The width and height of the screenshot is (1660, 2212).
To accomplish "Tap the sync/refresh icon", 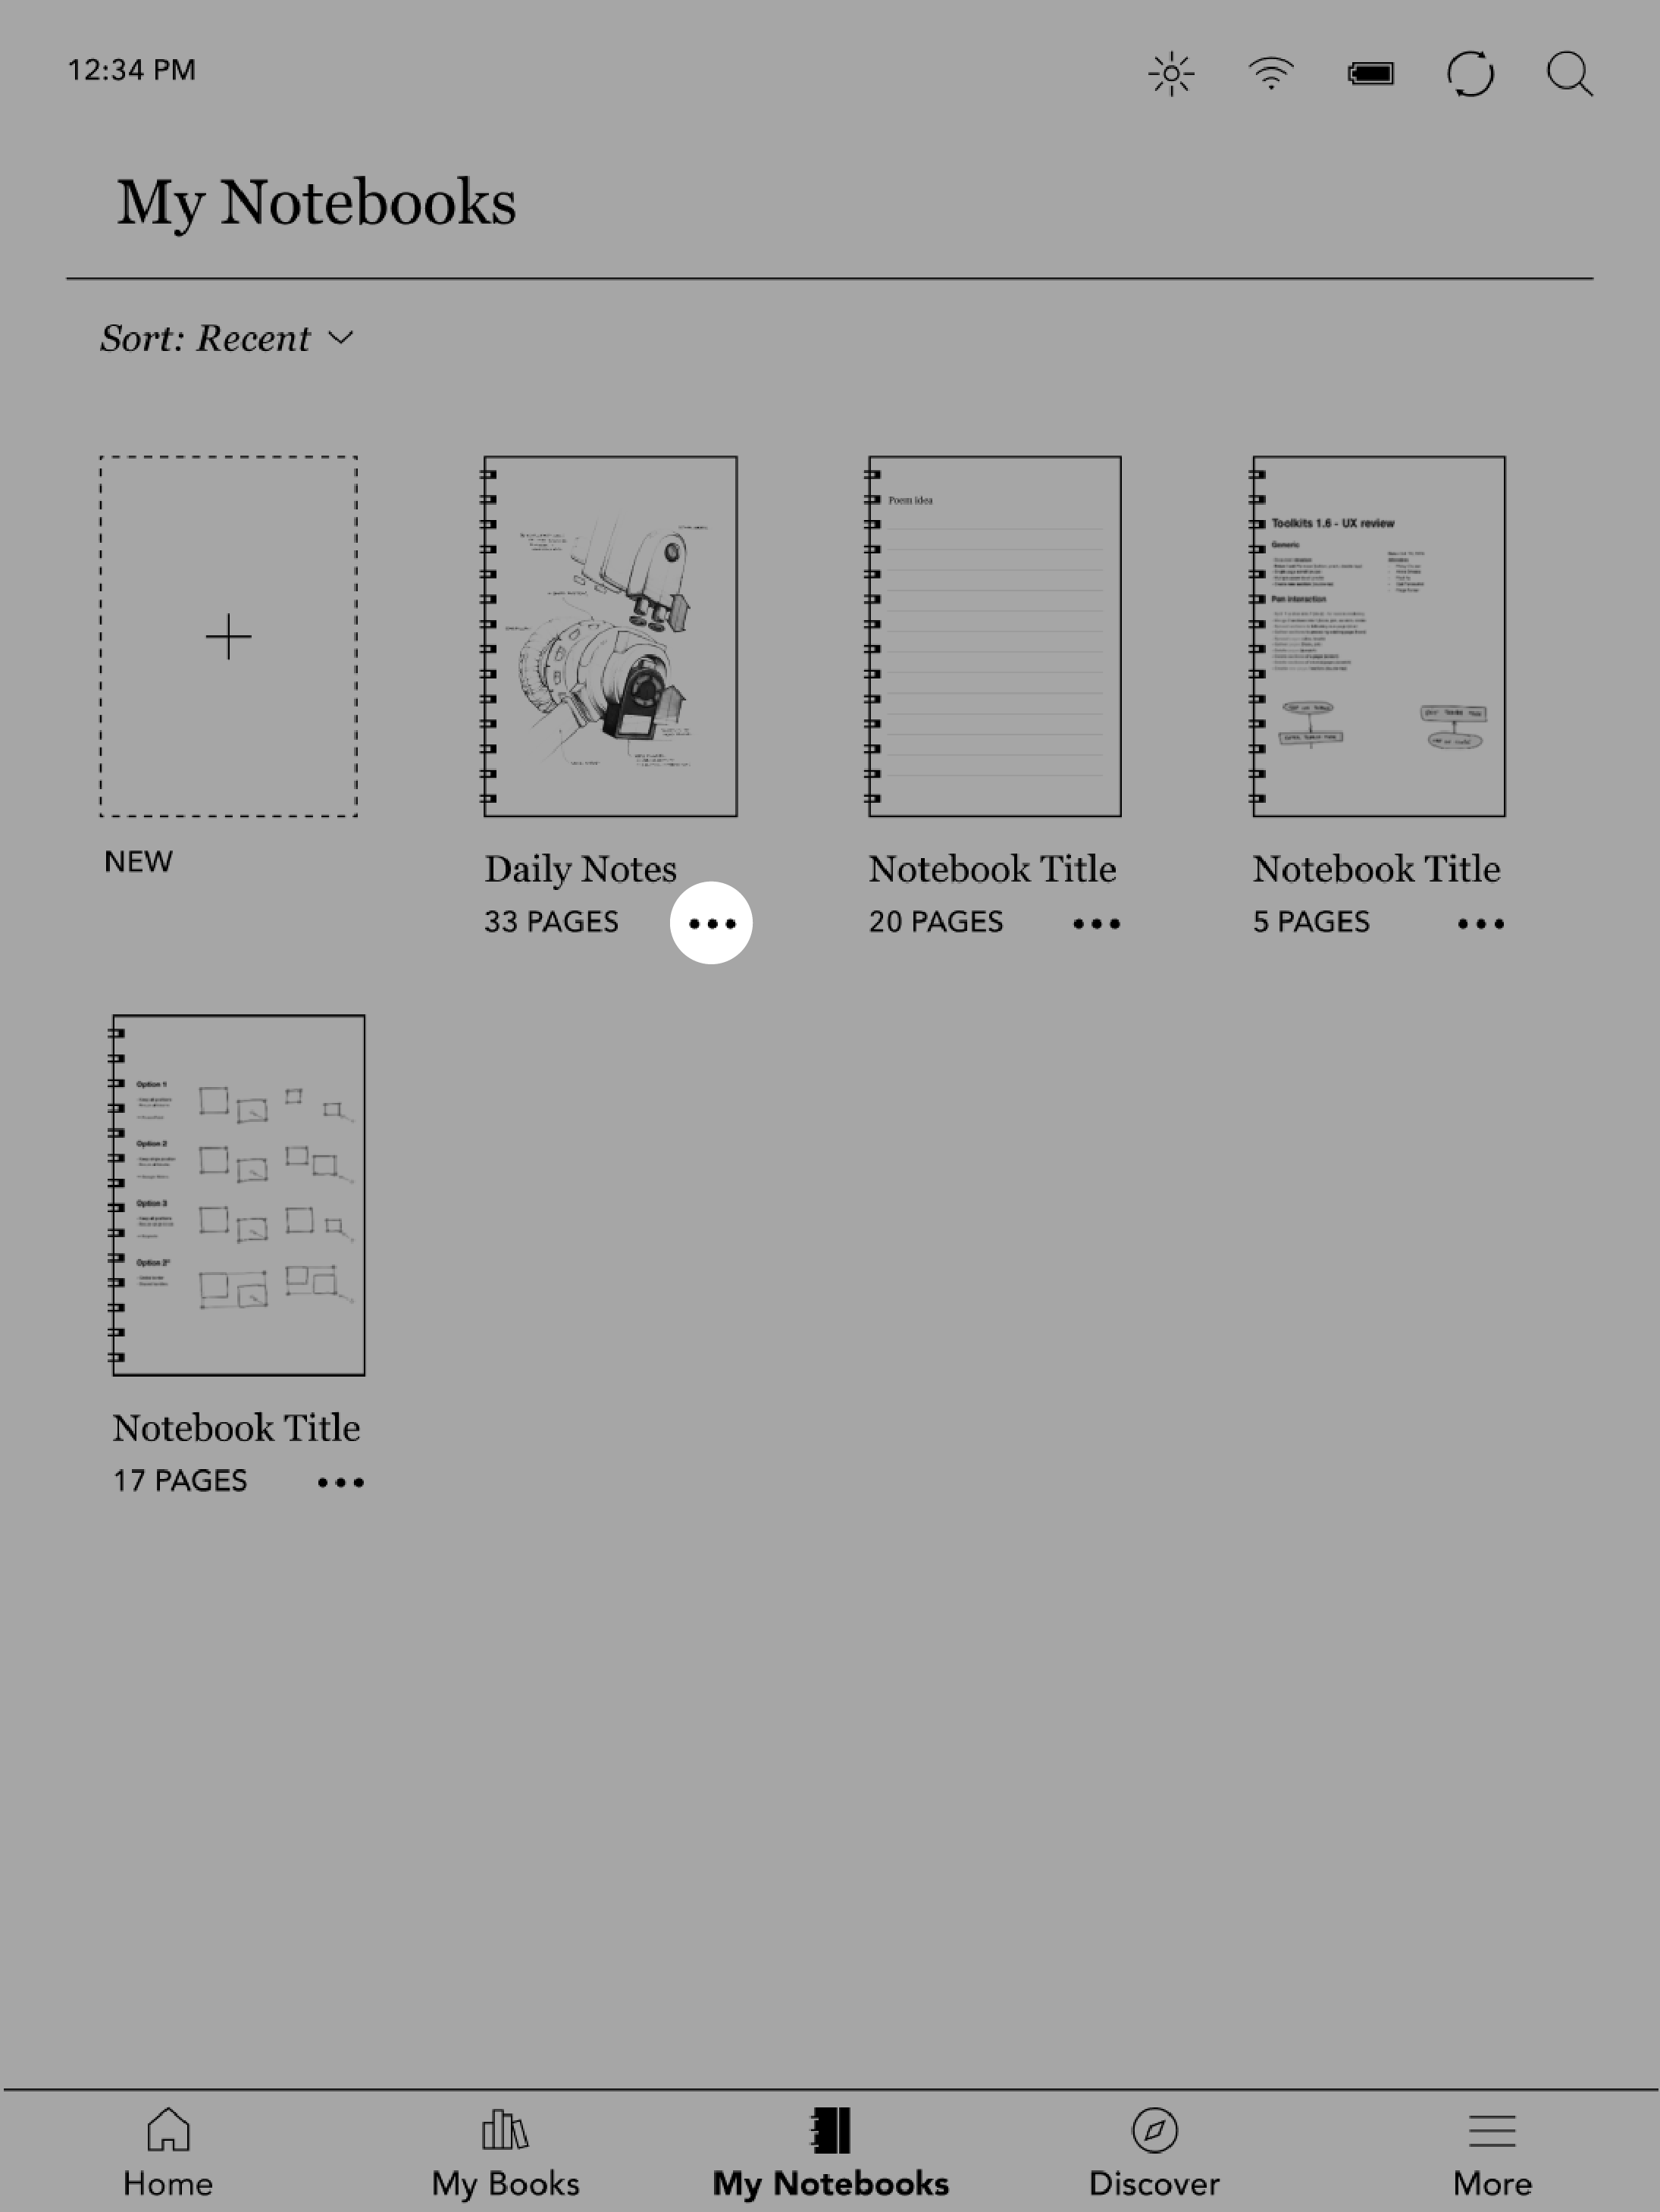I will (x=1470, y=71).
